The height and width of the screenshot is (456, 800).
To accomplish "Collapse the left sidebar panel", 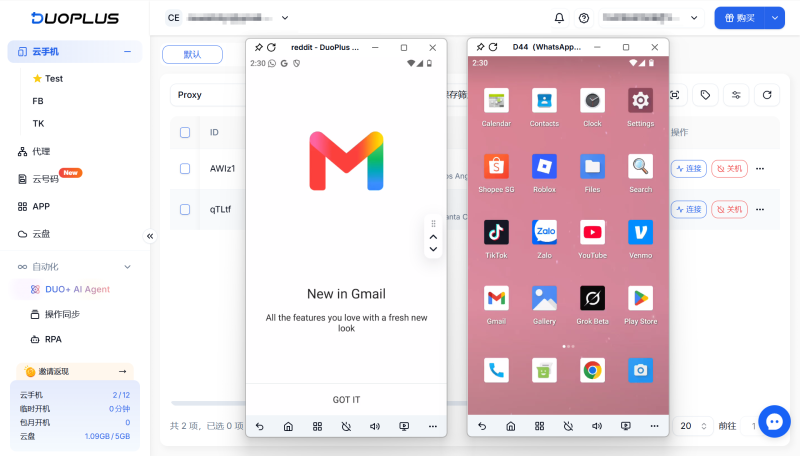I will pos(150,236).
